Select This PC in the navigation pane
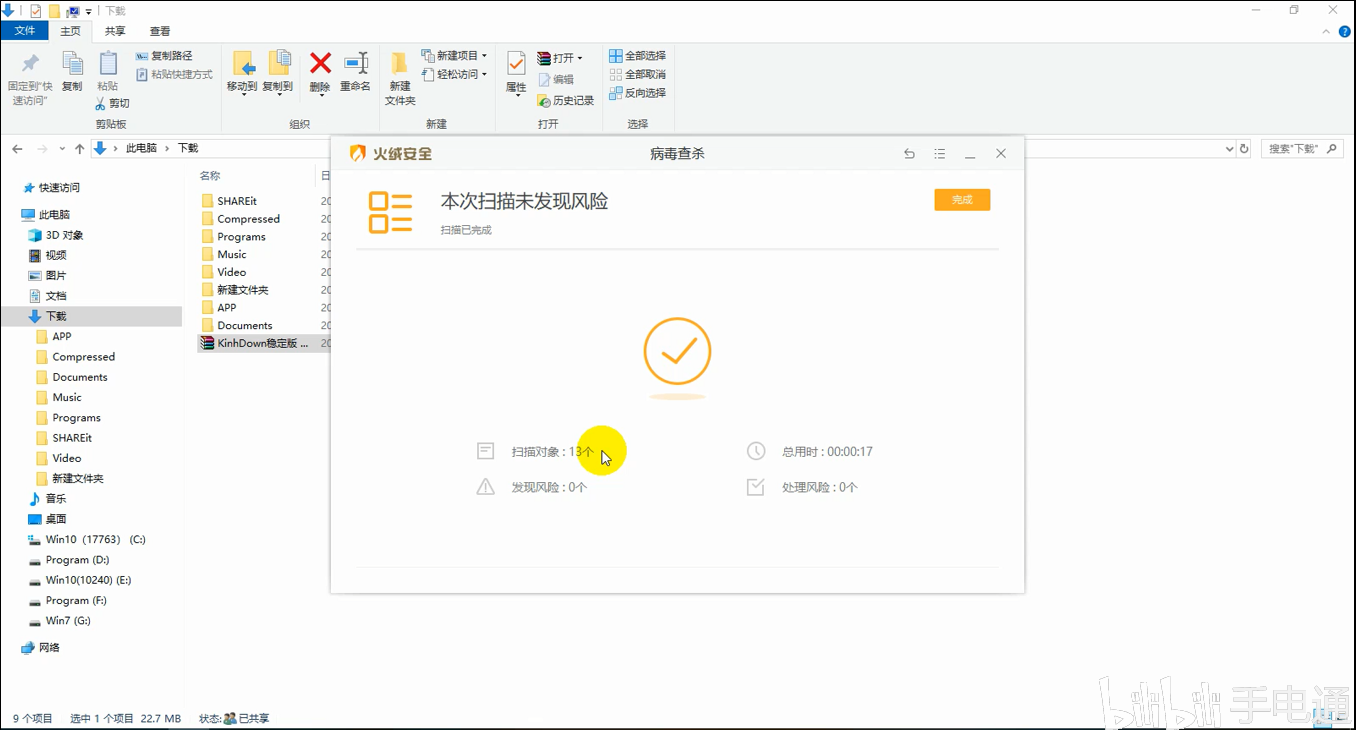Viewport: 1356px width, 730px height. click(x=45, y=215)
